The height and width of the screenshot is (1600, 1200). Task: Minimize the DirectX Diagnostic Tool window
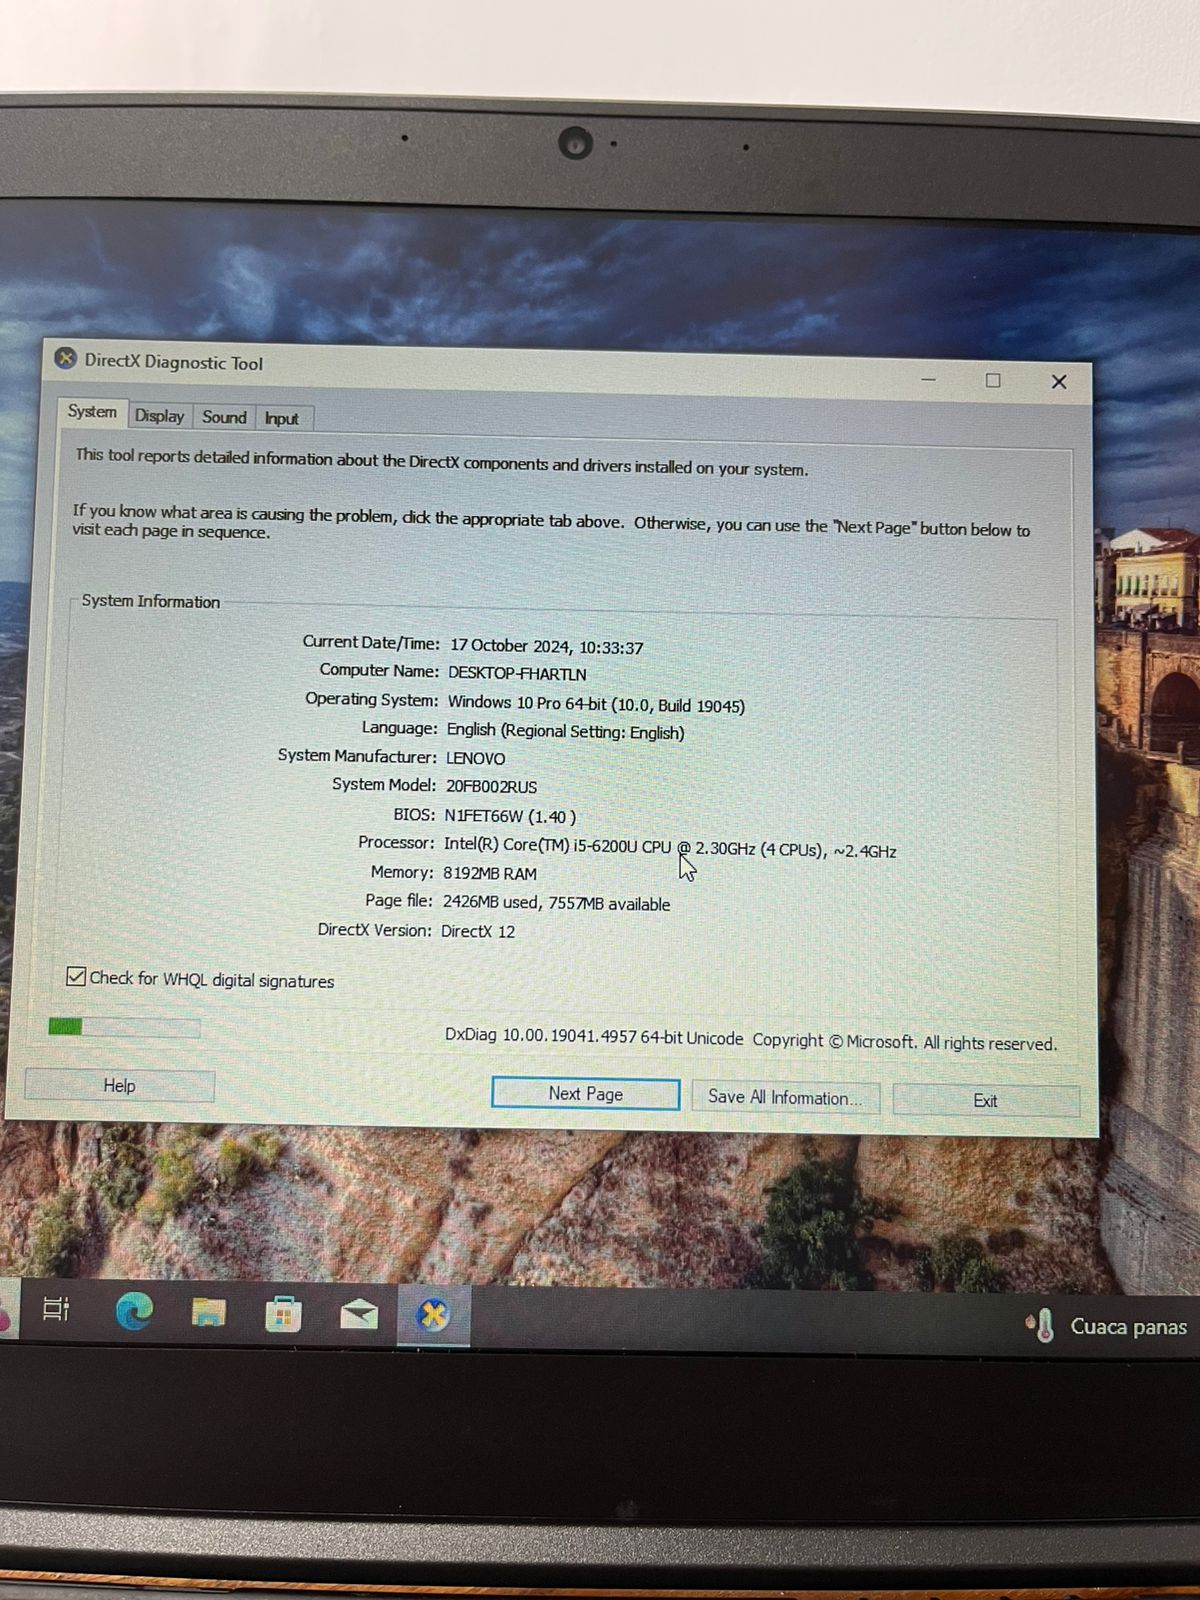tap(928, 379)
